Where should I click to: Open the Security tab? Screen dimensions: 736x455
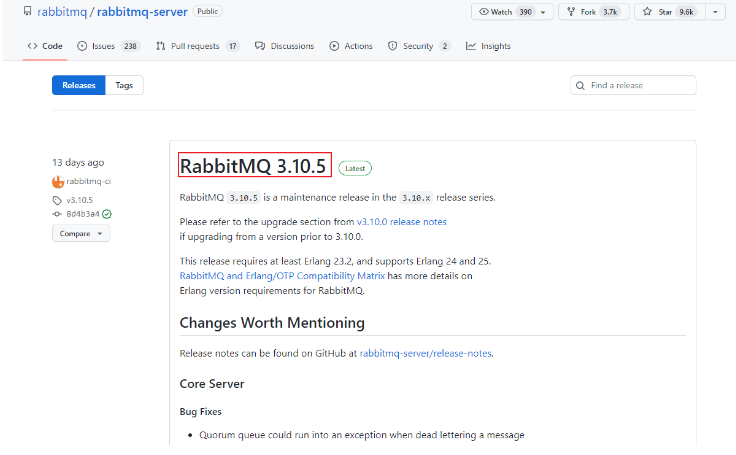coord(419,46)
